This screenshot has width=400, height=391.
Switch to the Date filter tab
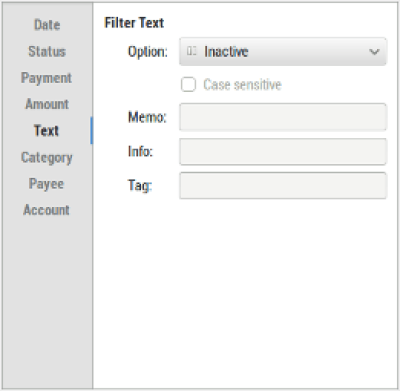coord(47,25)
